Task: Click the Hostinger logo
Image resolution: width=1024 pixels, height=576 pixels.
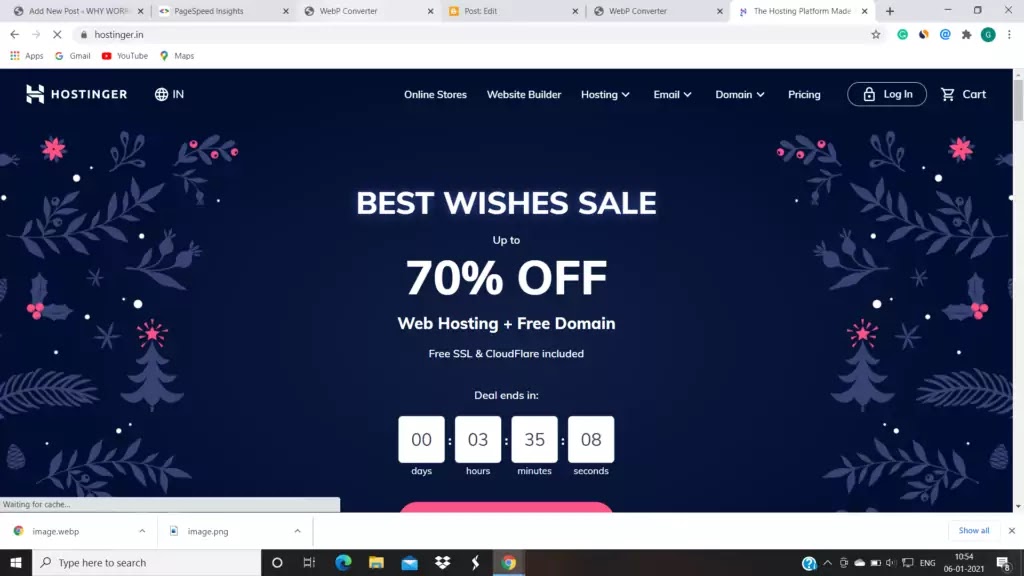Action: [76, 94]
